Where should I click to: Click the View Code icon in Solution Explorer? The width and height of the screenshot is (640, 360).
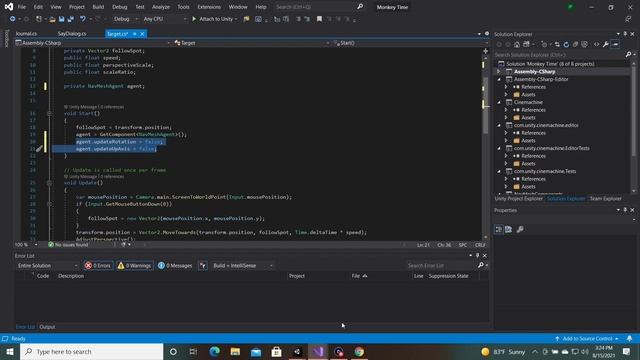(596, 44)
